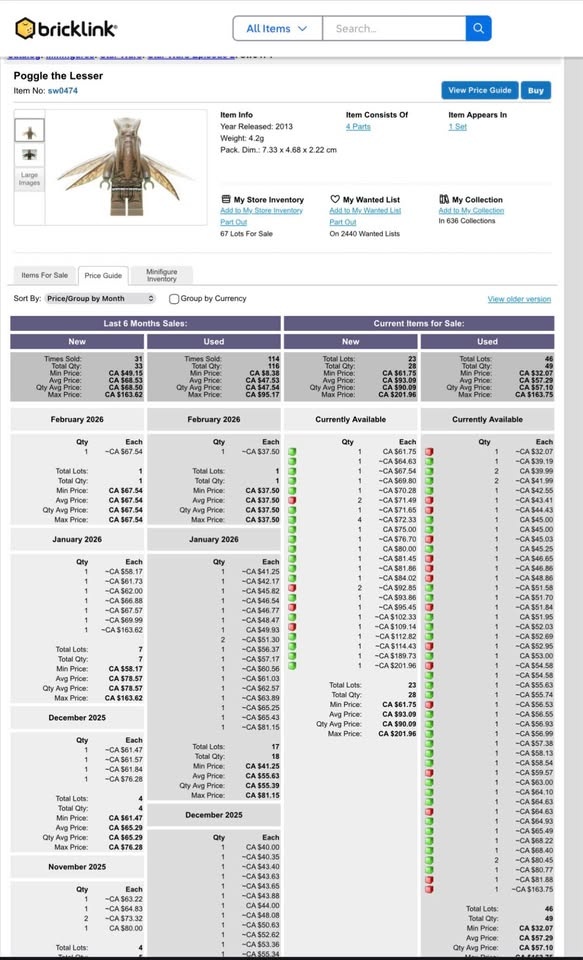Click green cube beside New ~CA $189.73 listing
The image size is (583, 960).
[292, 656]
